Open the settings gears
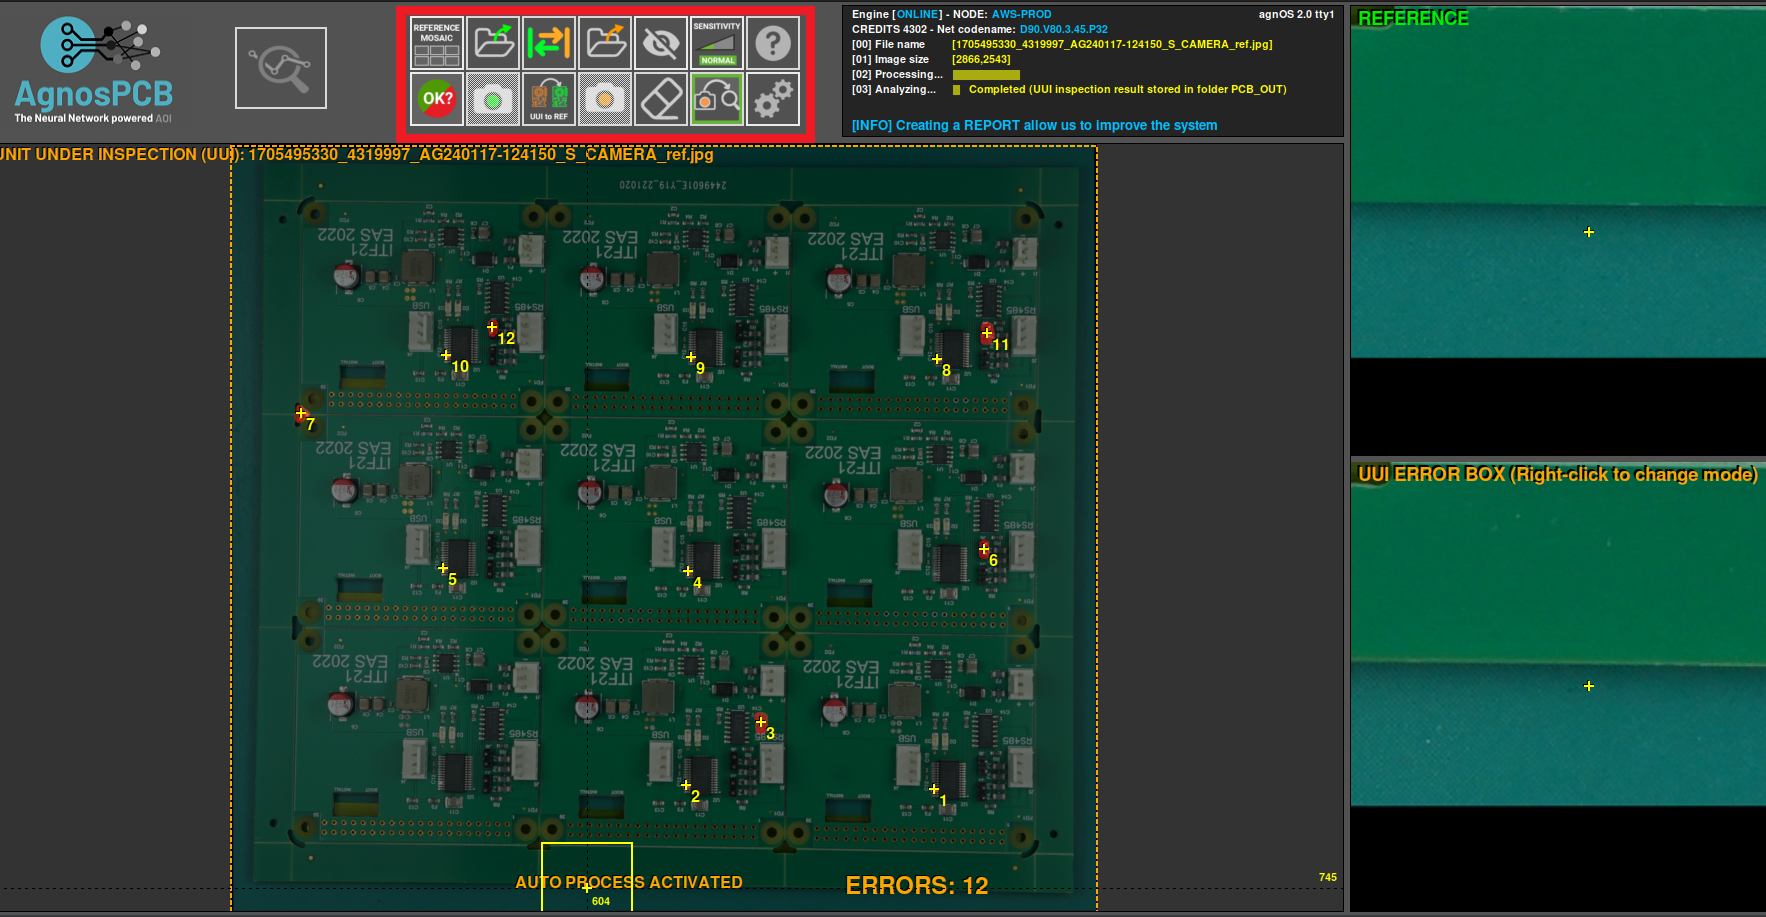Screen dimensions: 1766x917 773,100
